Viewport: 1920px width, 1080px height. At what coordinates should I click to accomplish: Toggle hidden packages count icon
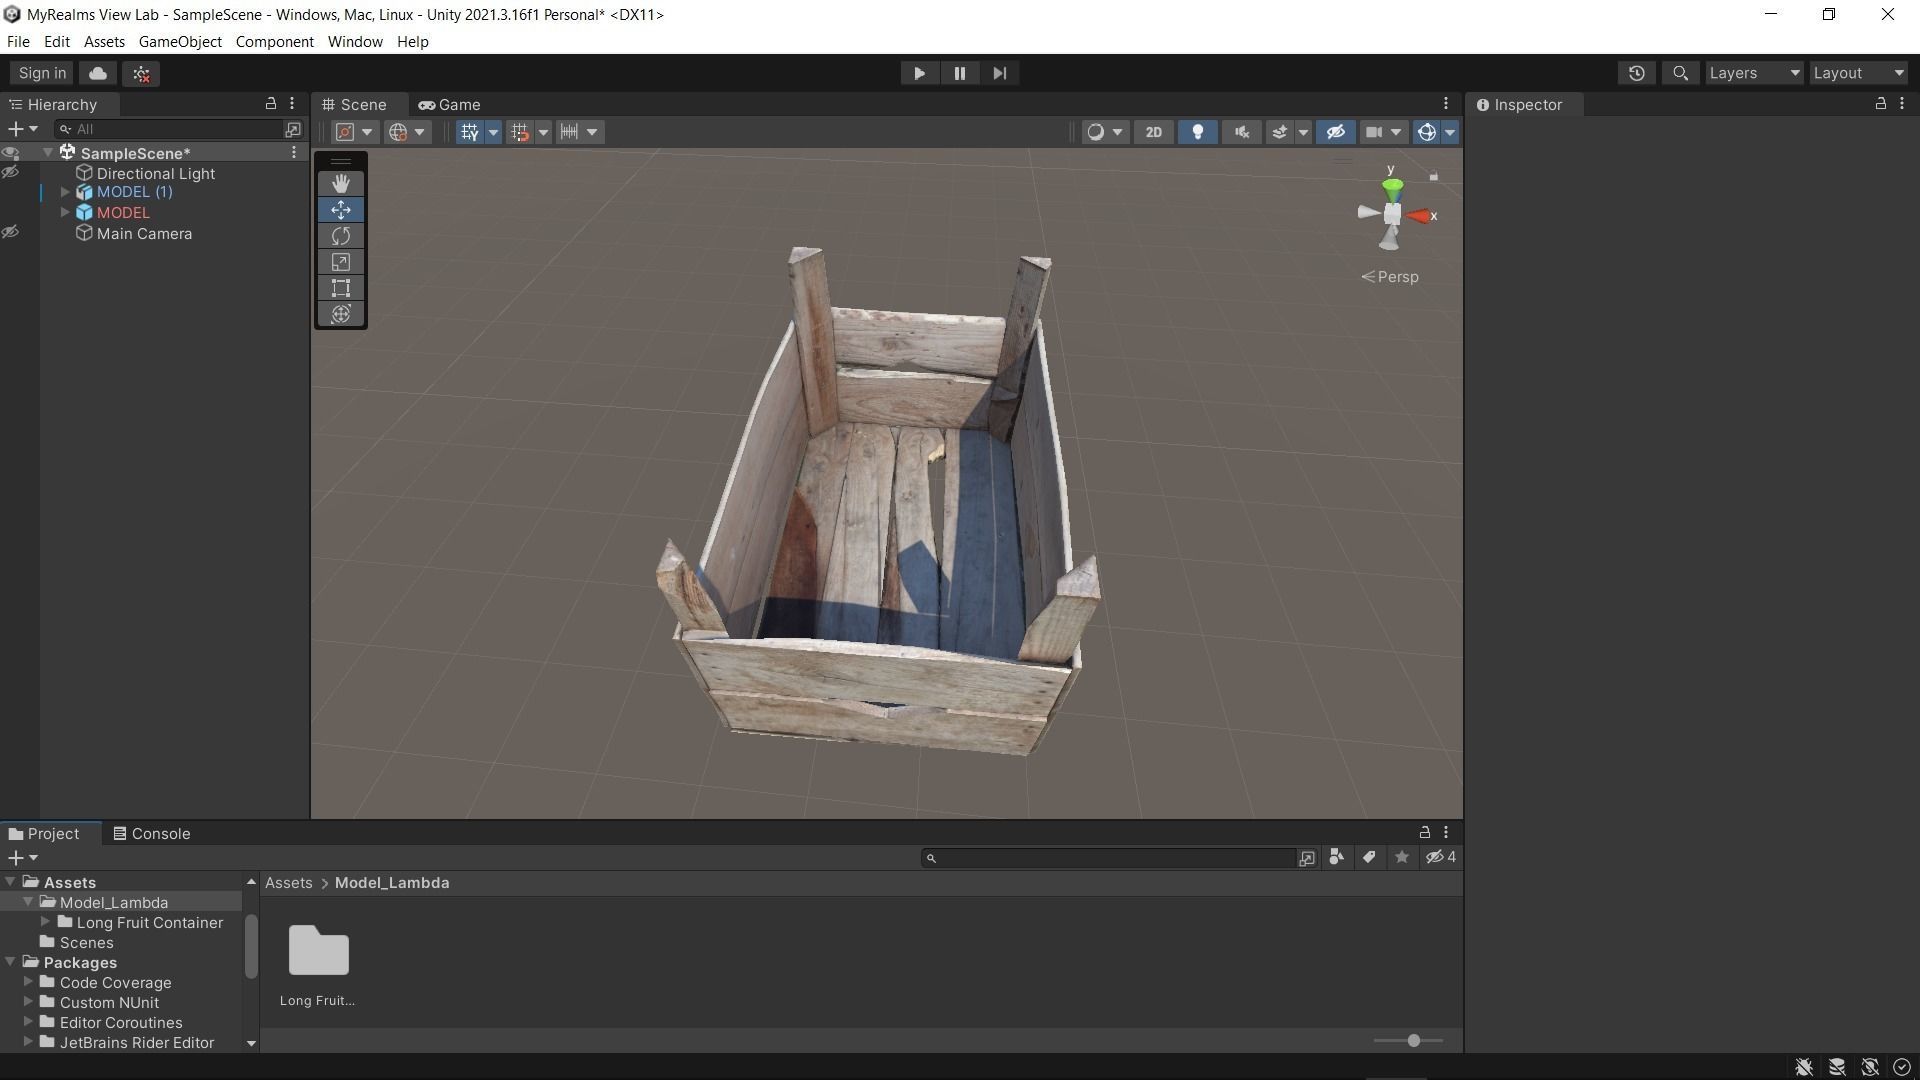click(1440, 857)
